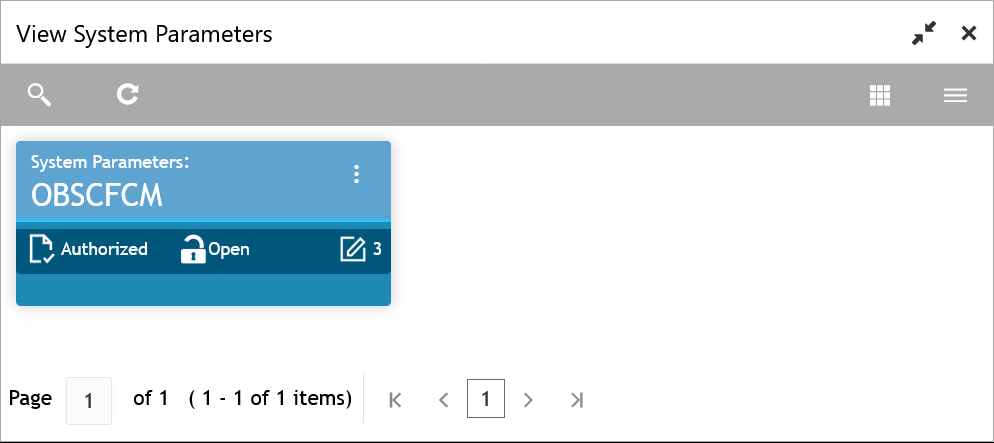Switch to tile grid view

880,95
